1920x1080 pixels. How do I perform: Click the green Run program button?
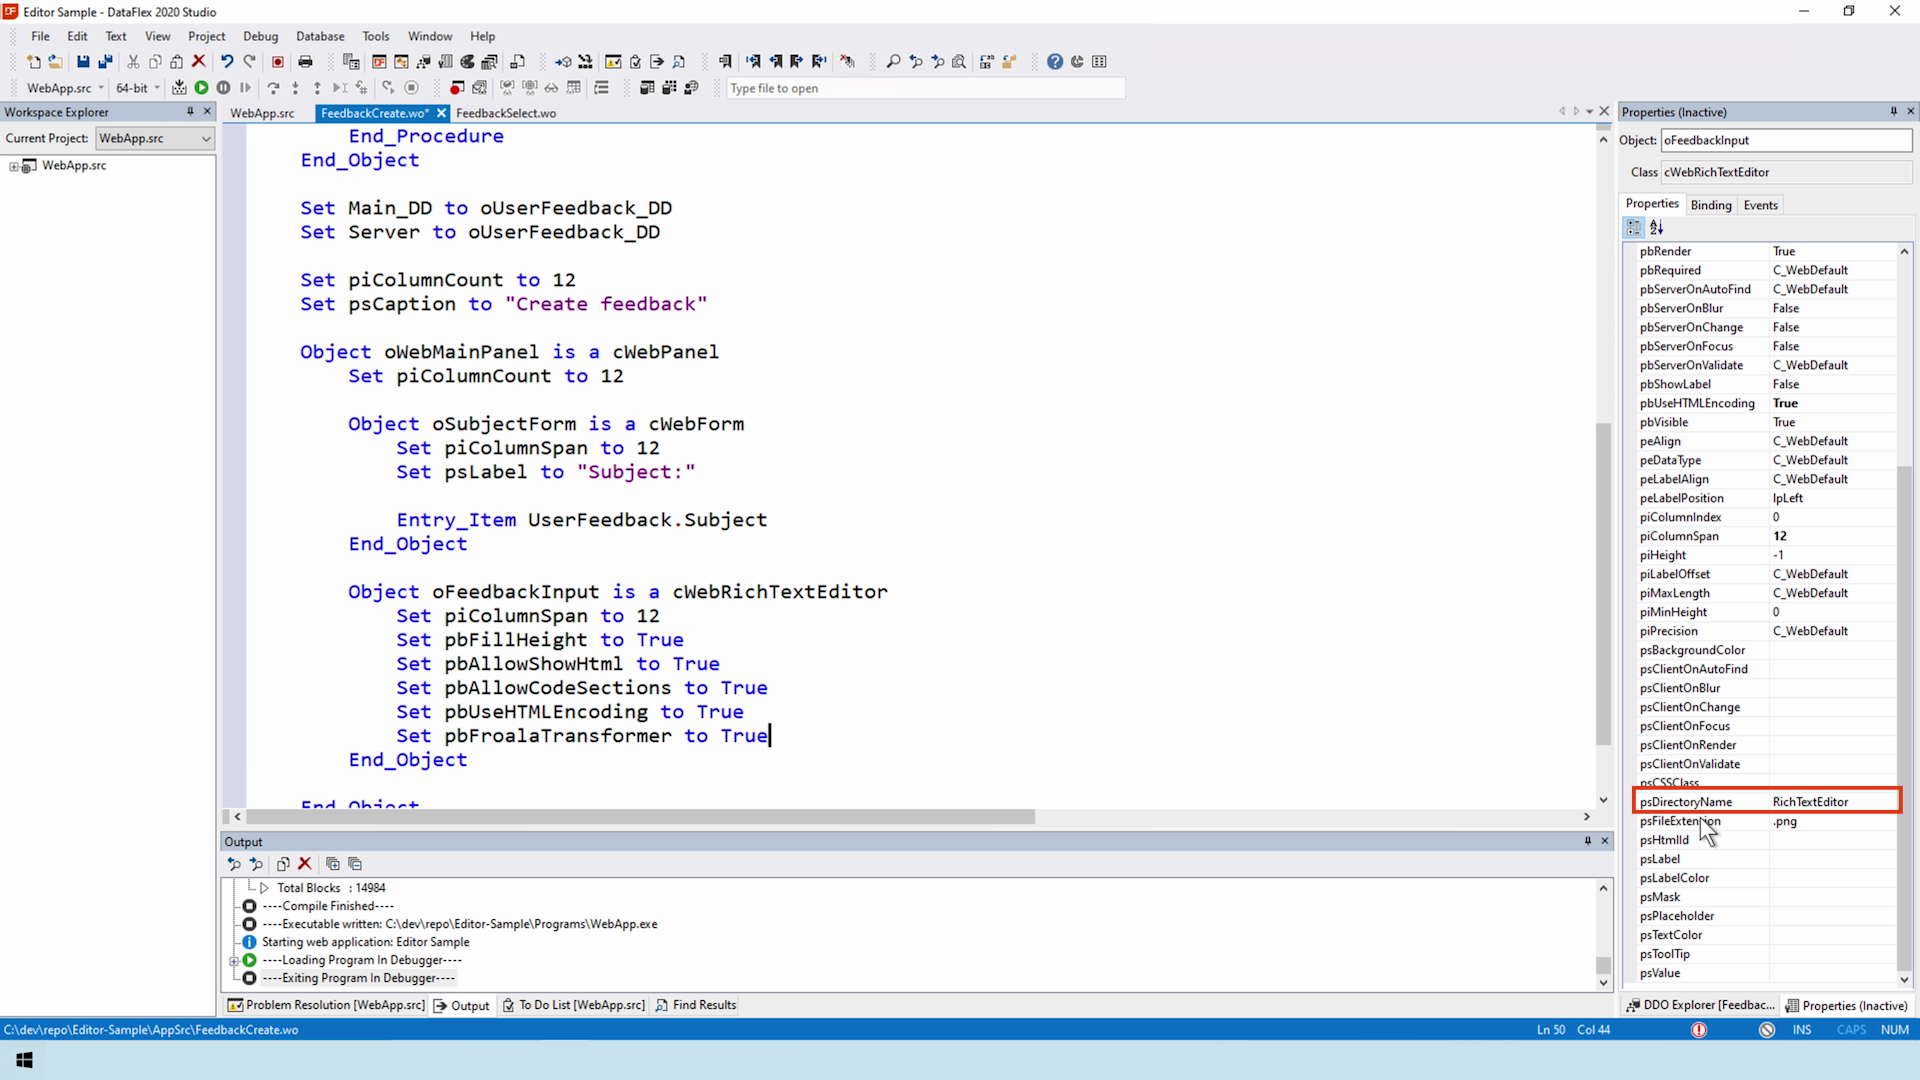coord(201,88)
